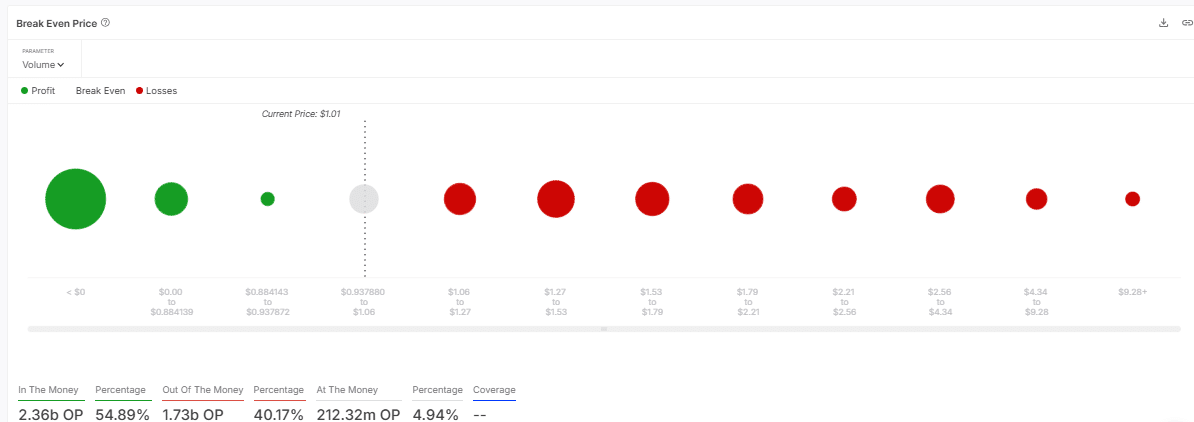This screenshot has height=422, width=1194.
Task: Click the Out Of The Money label
Action: point(203,390)
